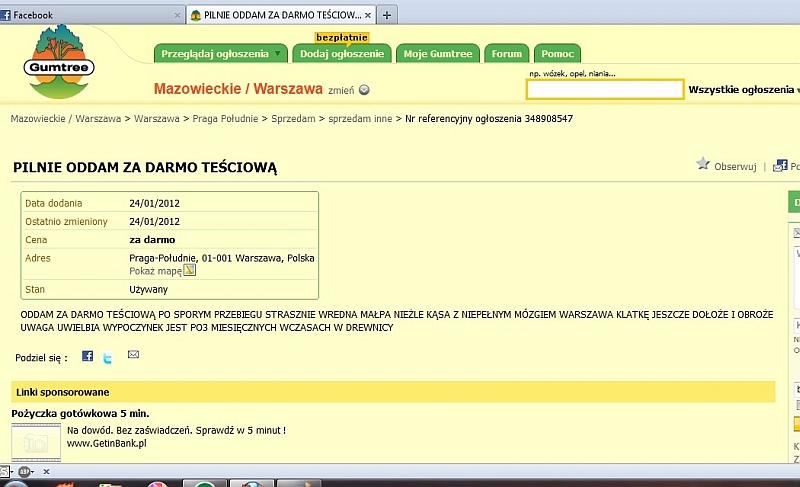Screen dimensions: 800x487
Task: Open the zmień location selector arrow
Action: point(364,90)
